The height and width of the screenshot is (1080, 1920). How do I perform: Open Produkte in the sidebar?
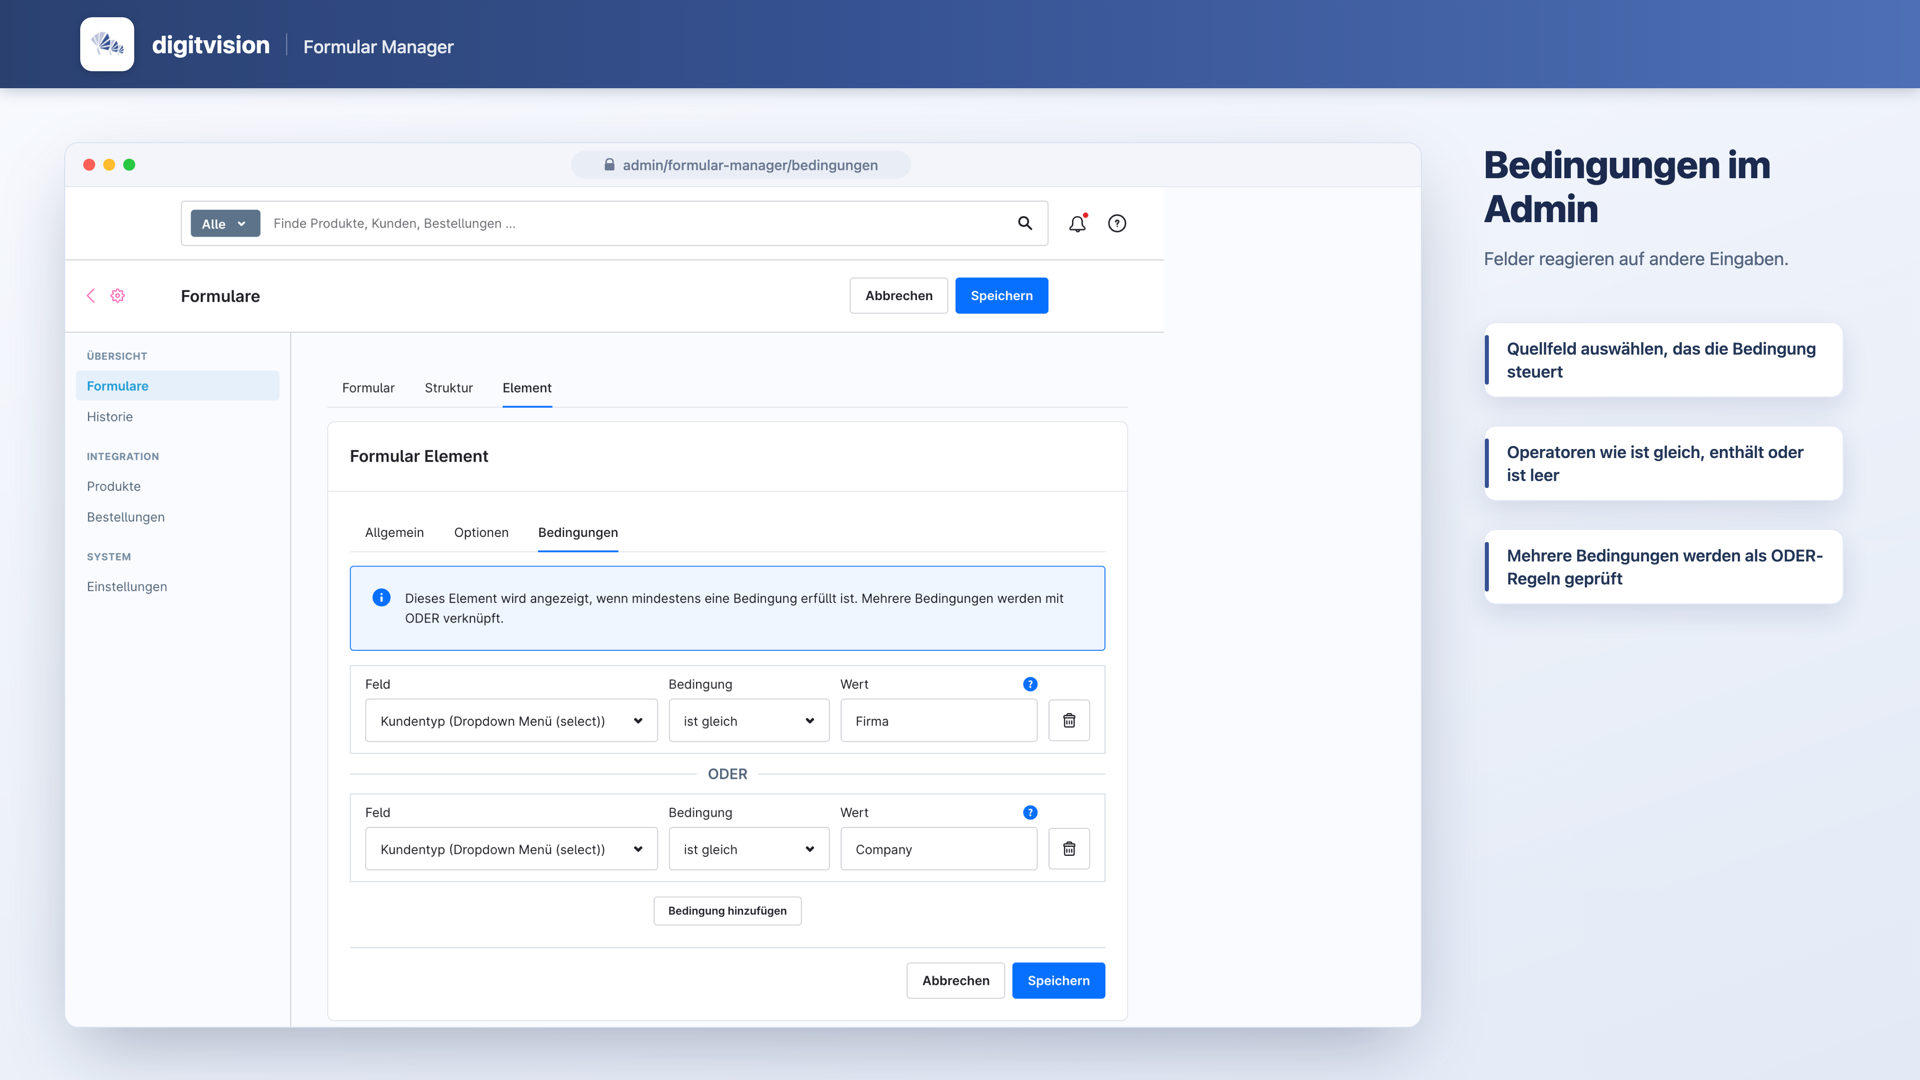click(114, 486)
